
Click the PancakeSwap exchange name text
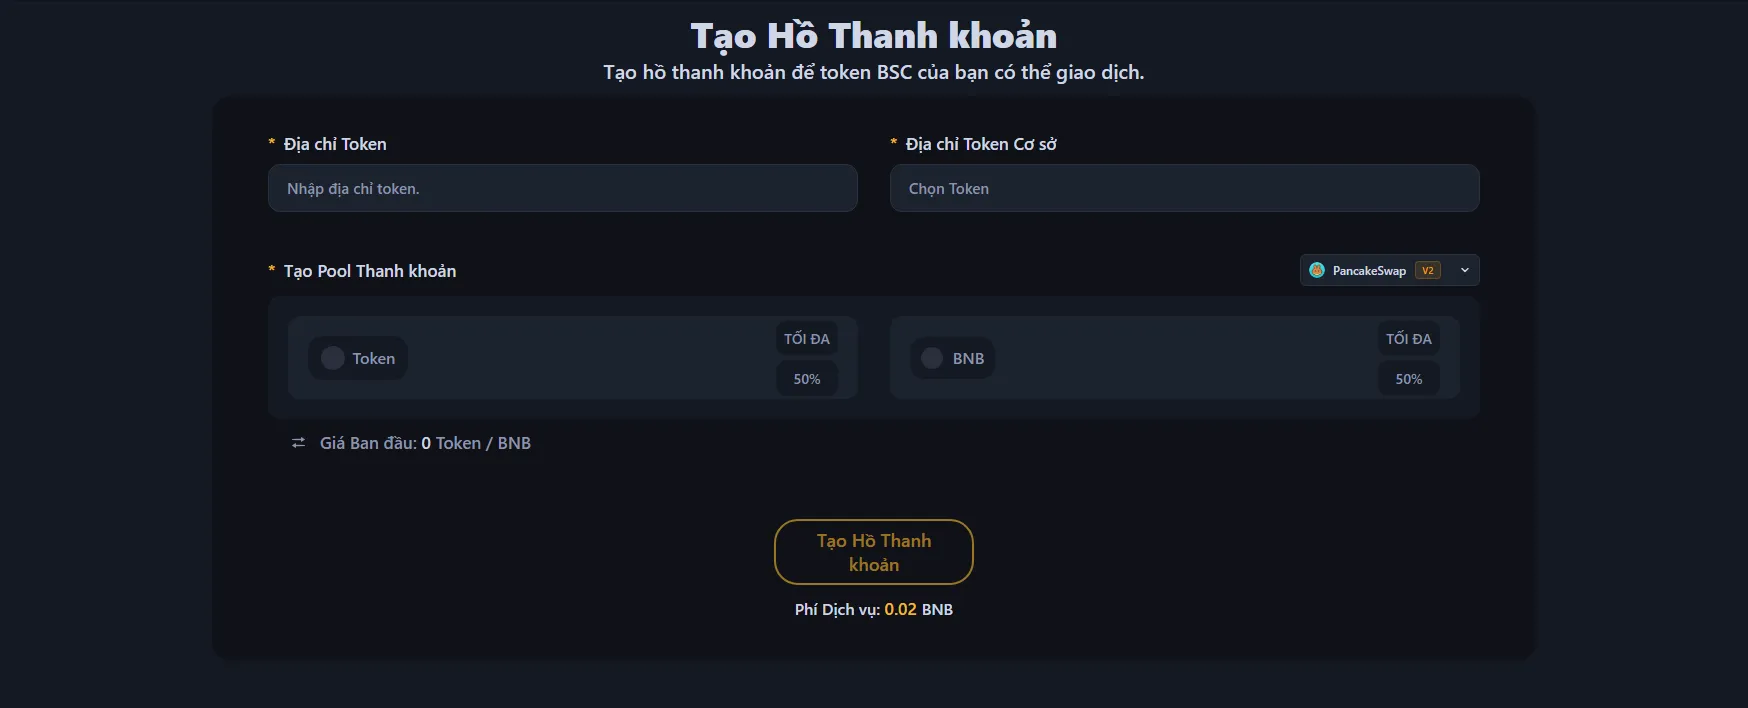click(1369, 270)
